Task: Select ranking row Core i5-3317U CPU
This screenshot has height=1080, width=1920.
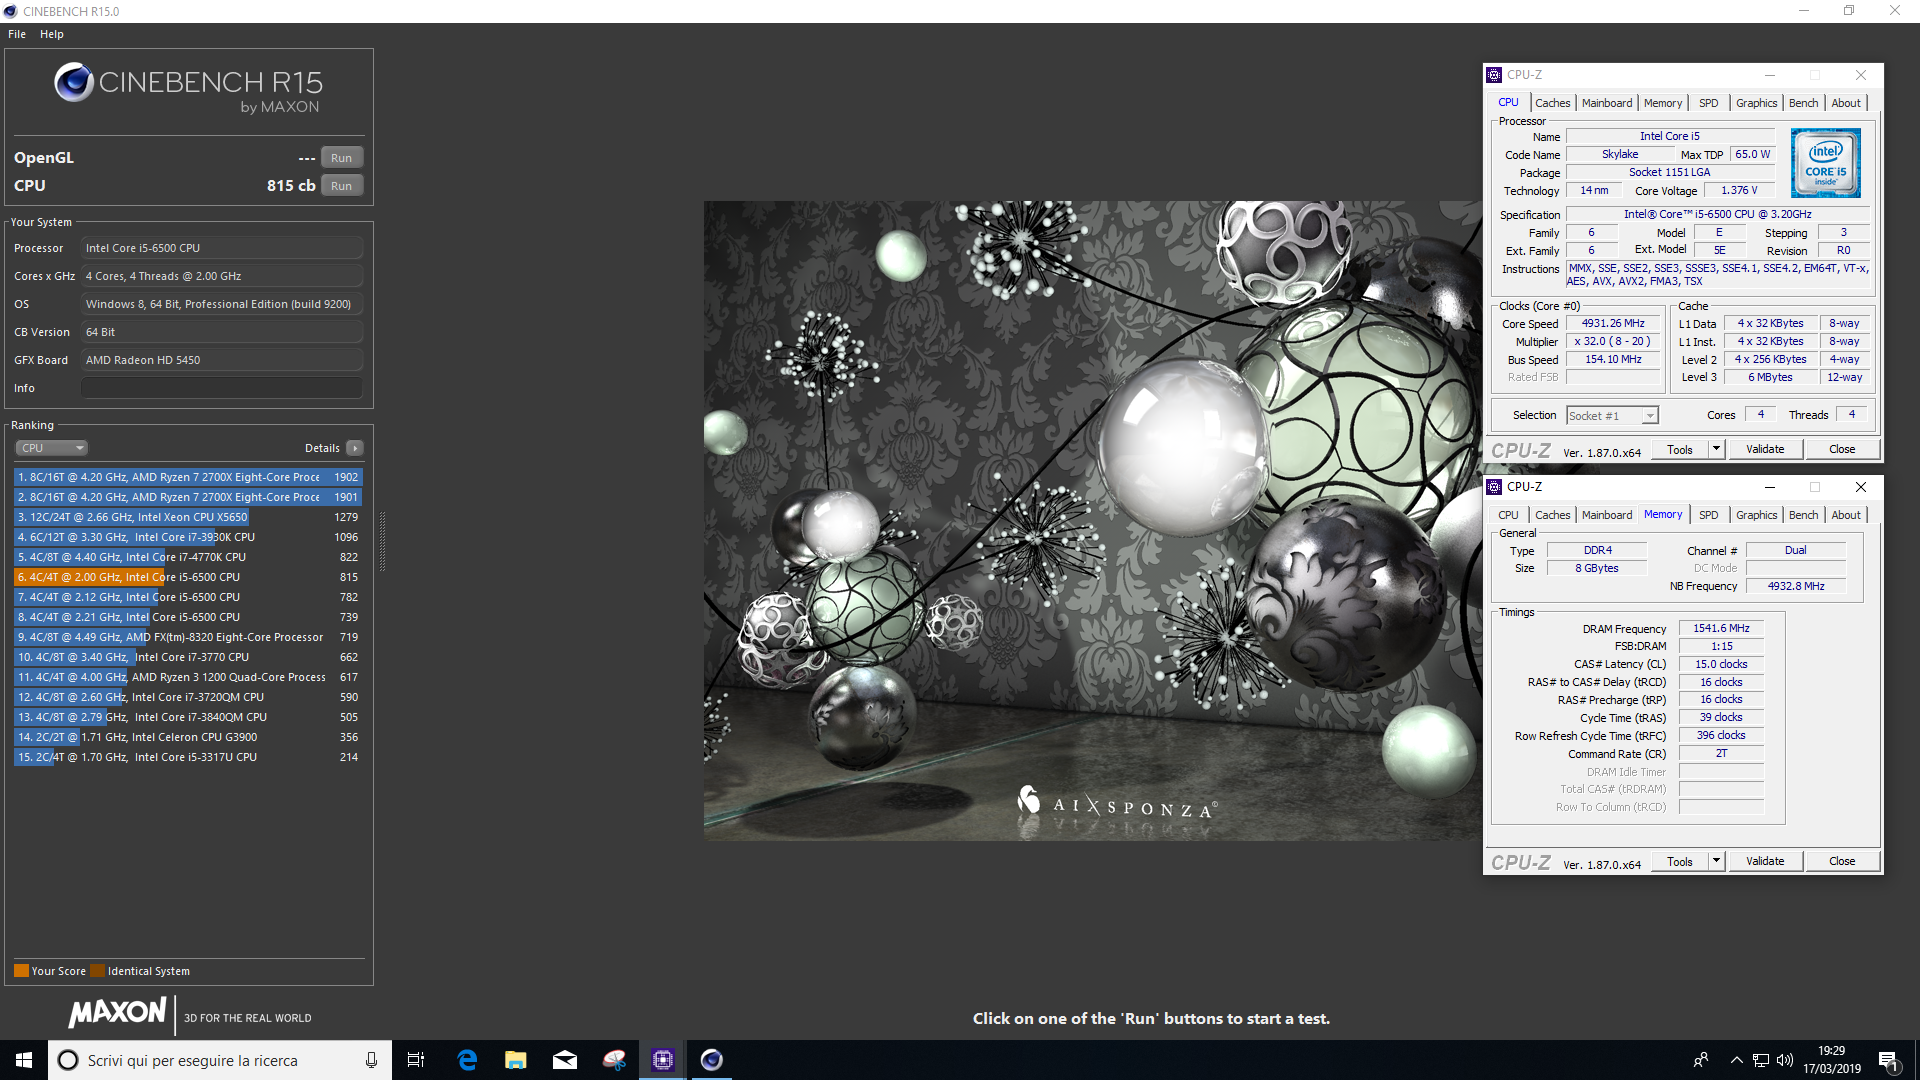Action: (188, 757)
